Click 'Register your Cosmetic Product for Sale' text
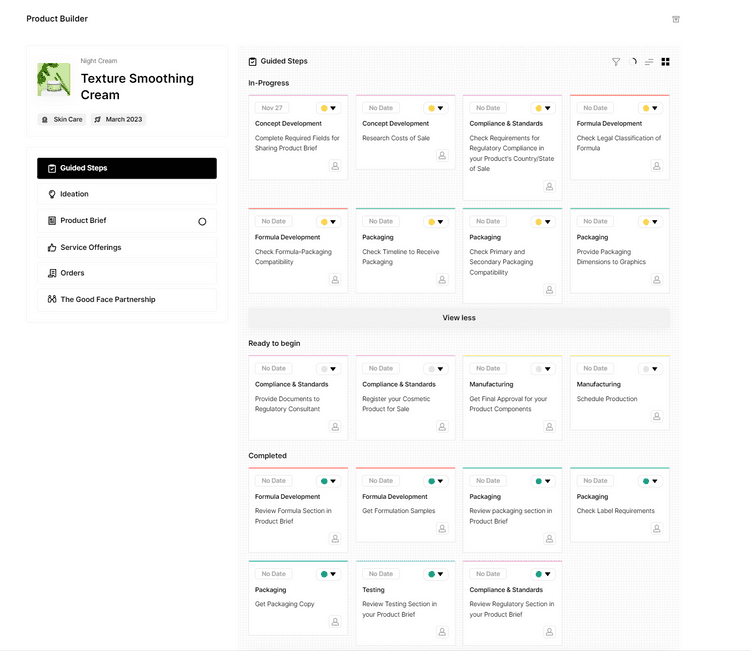The image size is (750, 651). click(396, 404)
